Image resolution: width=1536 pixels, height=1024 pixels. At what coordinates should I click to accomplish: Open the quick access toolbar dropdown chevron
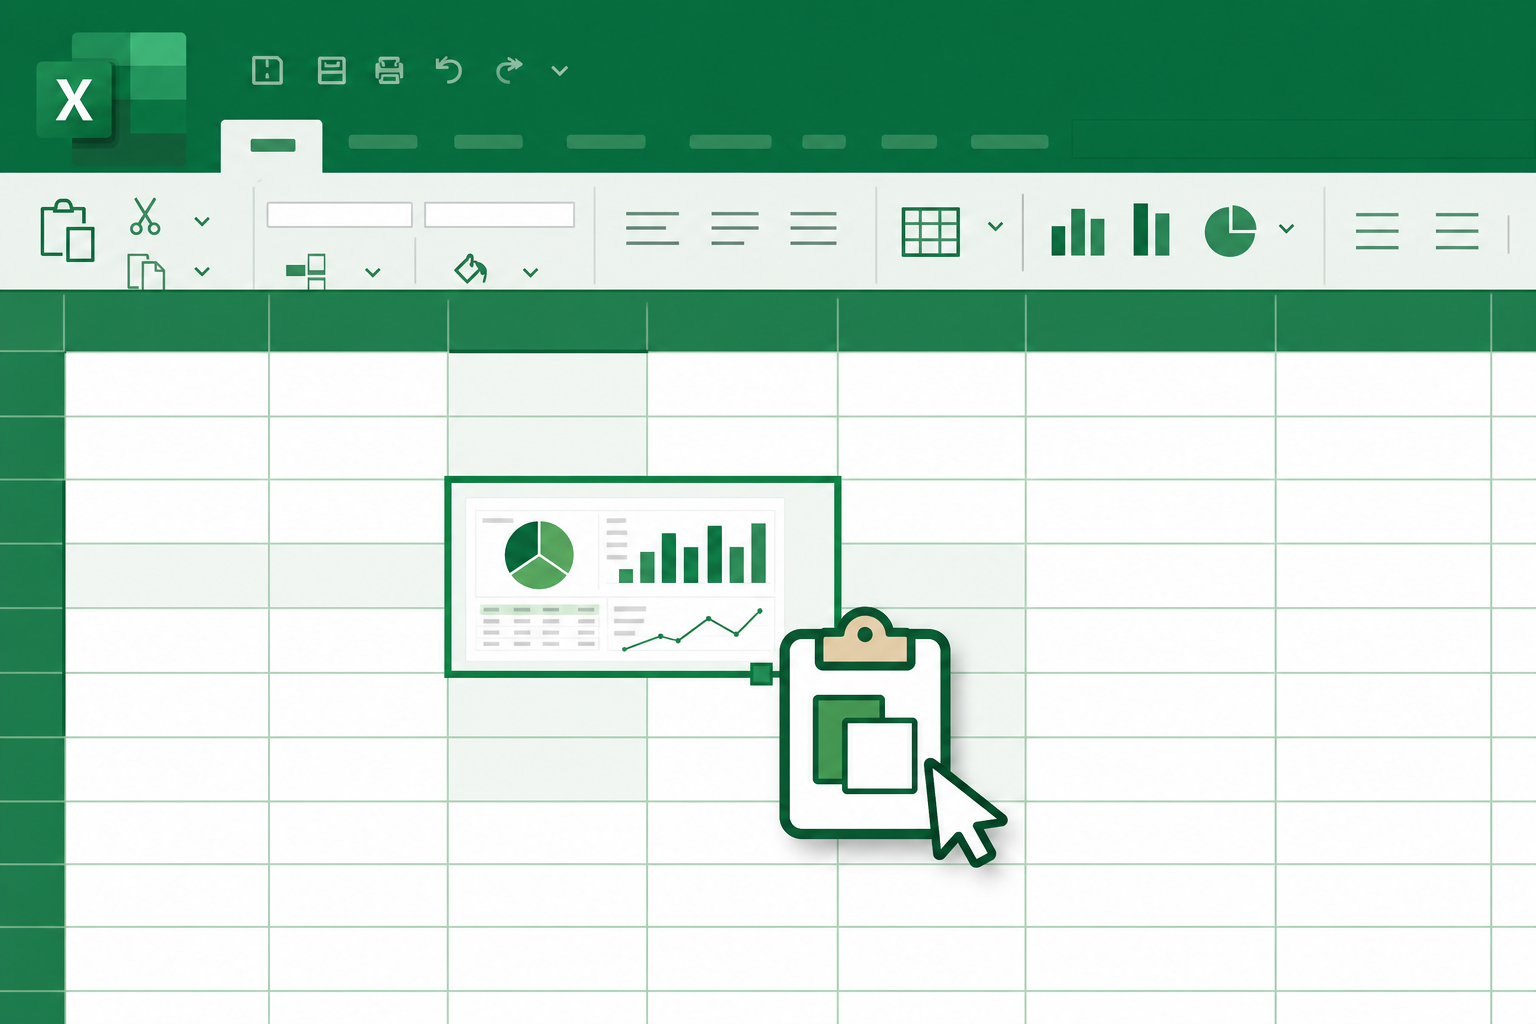tap(560, 70)
